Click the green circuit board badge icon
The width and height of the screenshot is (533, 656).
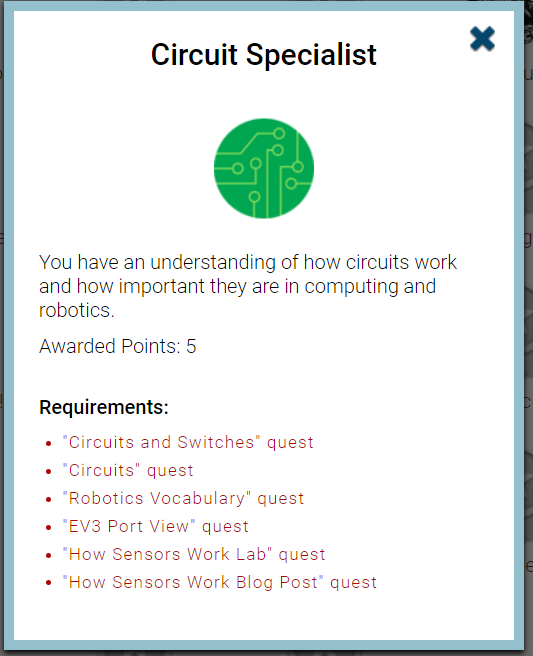pos(264,168)
